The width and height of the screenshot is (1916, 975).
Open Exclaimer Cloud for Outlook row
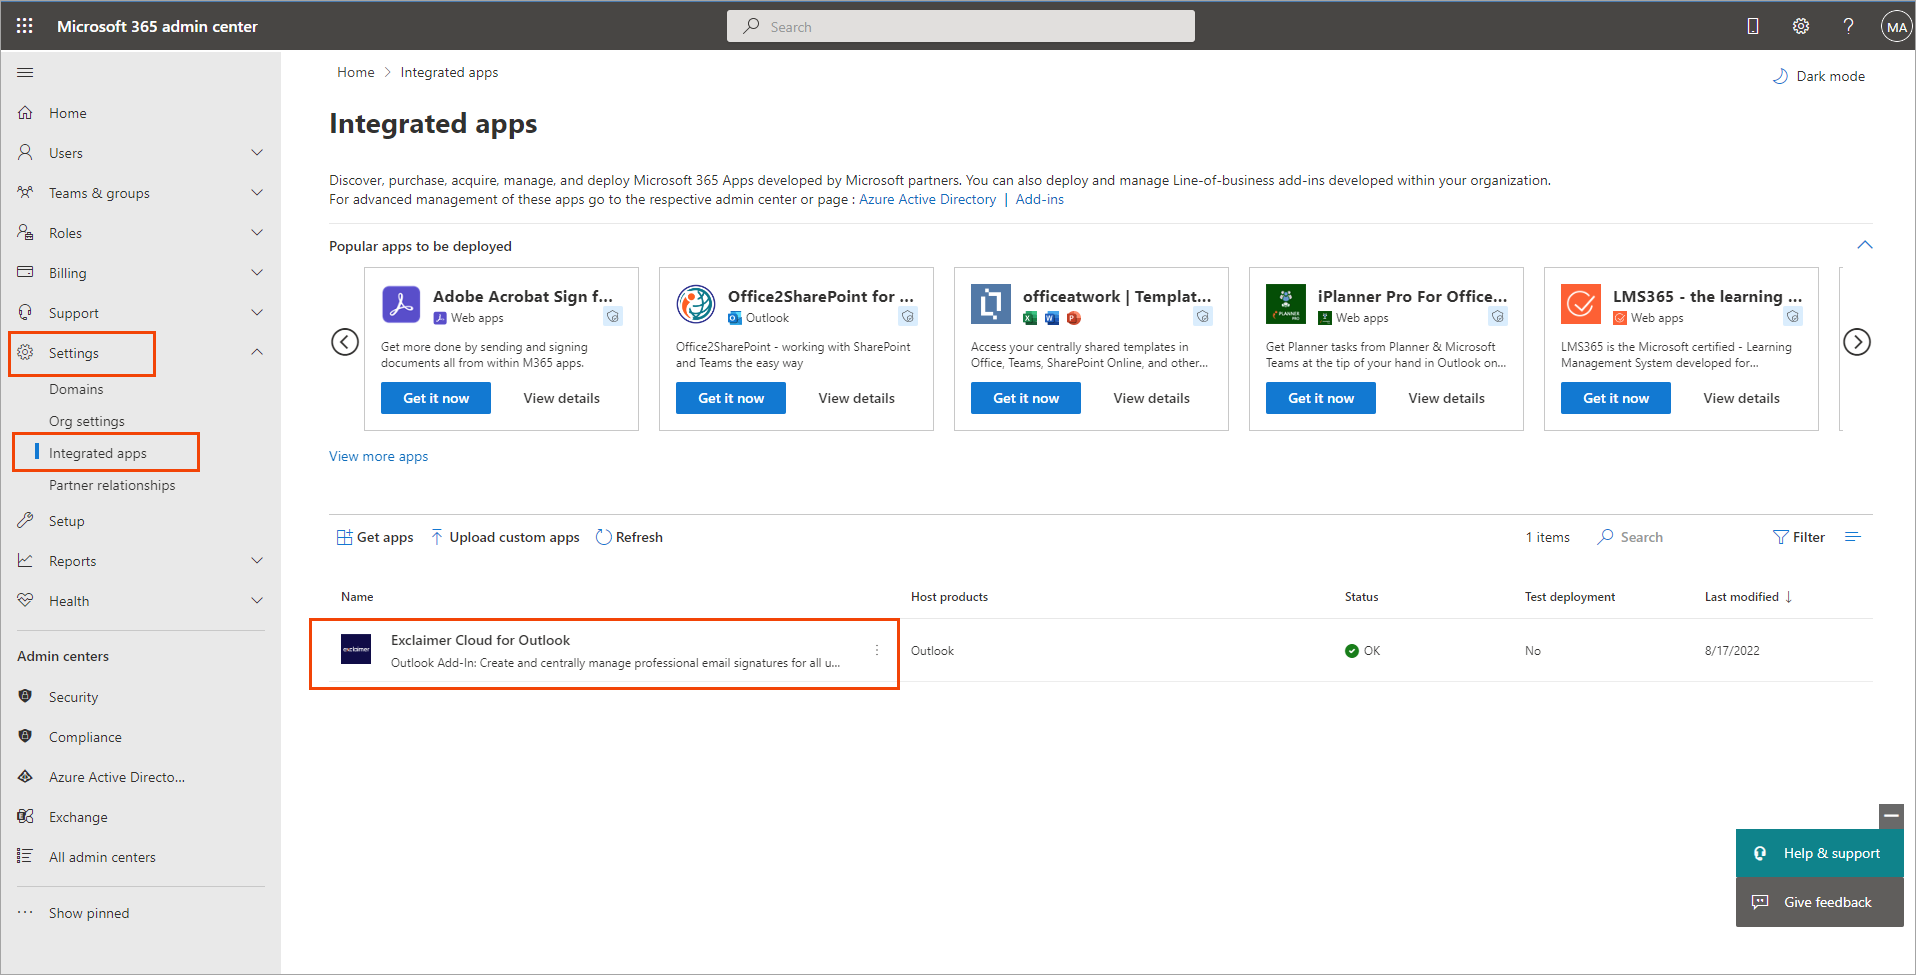click(x=604, y=651)
